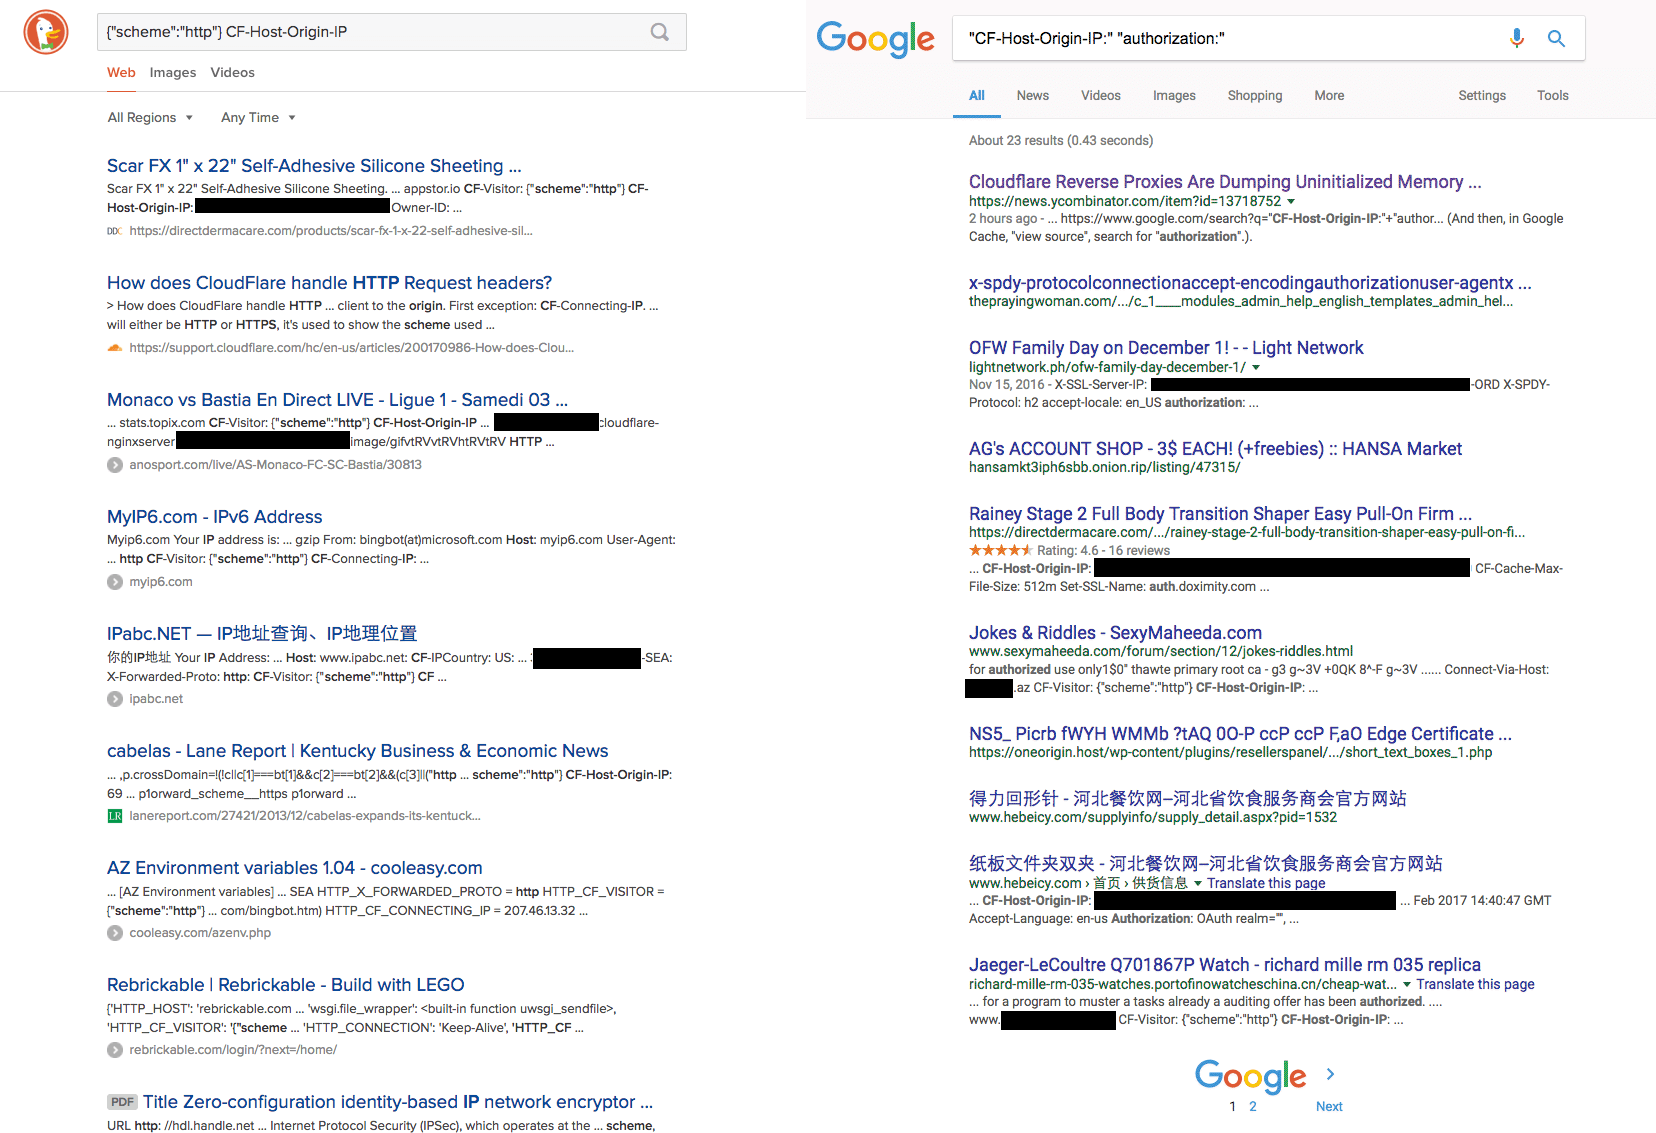The height and width of the screenshot is (1133, 1656).
Task: Click Translate this page for Jaeger-LeCoultre result
Action: (x=1475, y=984)
